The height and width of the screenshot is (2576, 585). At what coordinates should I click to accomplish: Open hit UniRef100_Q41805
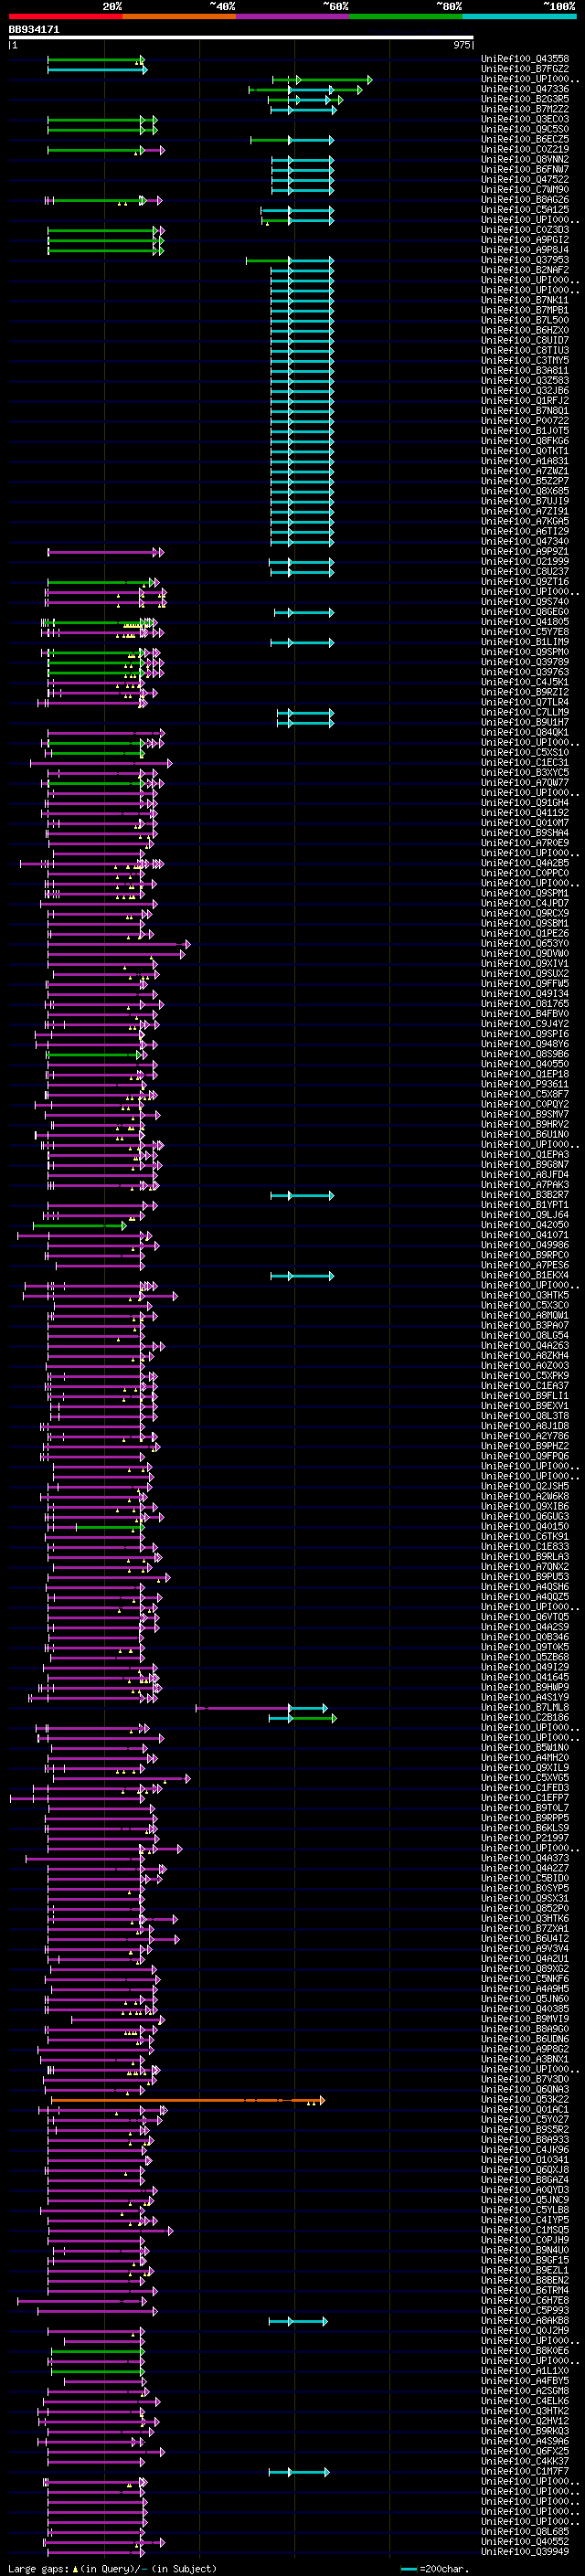pos(525,622)
